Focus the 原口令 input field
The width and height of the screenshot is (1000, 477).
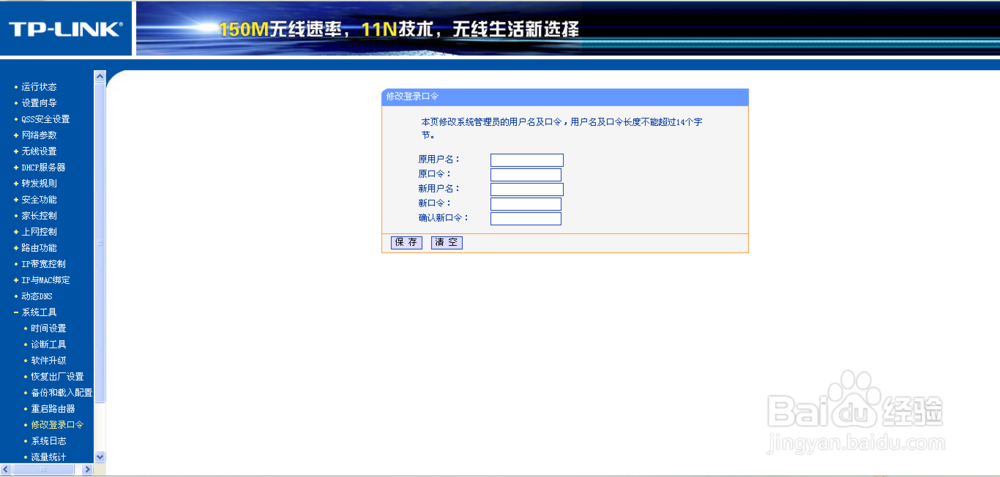pyautogui.click(x=526, y=175)
